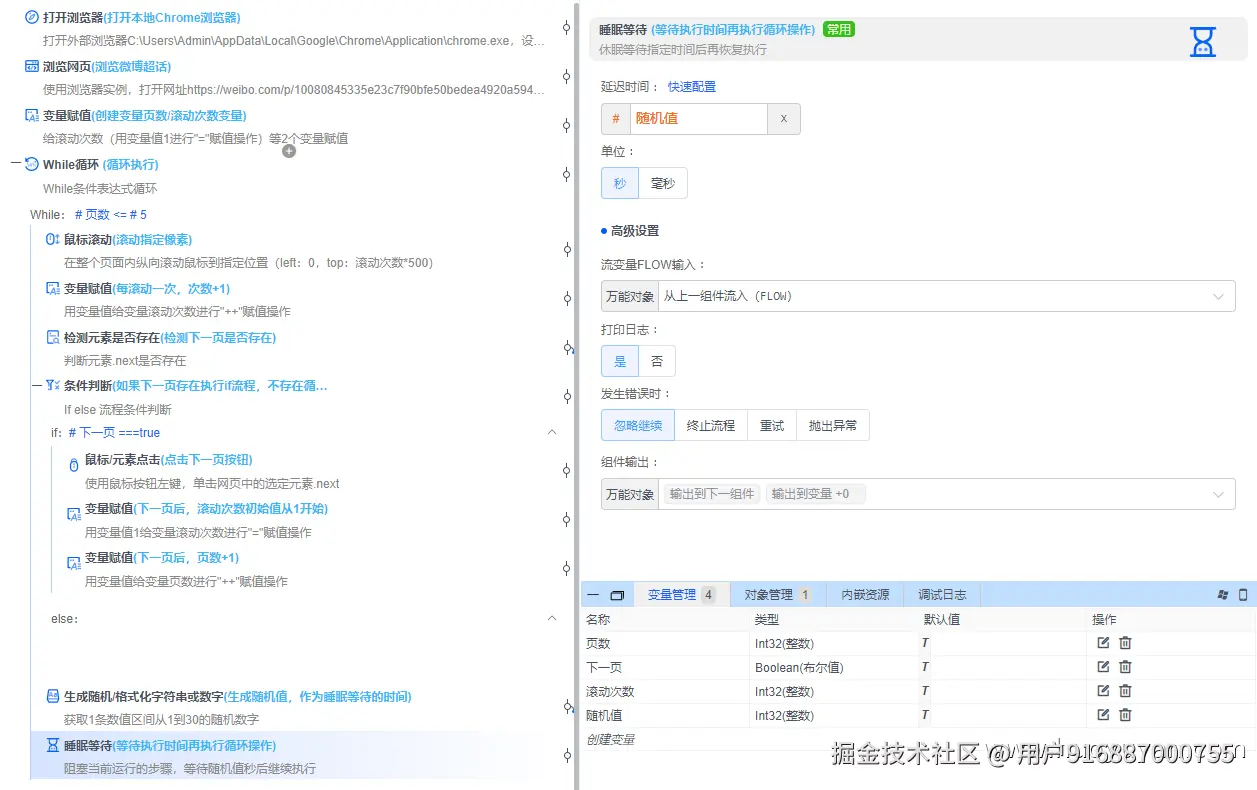Click the 生成随机/格式化字符串 step's icon
The height and width of the screenshot is (790, 1257).
coord(53,696)
